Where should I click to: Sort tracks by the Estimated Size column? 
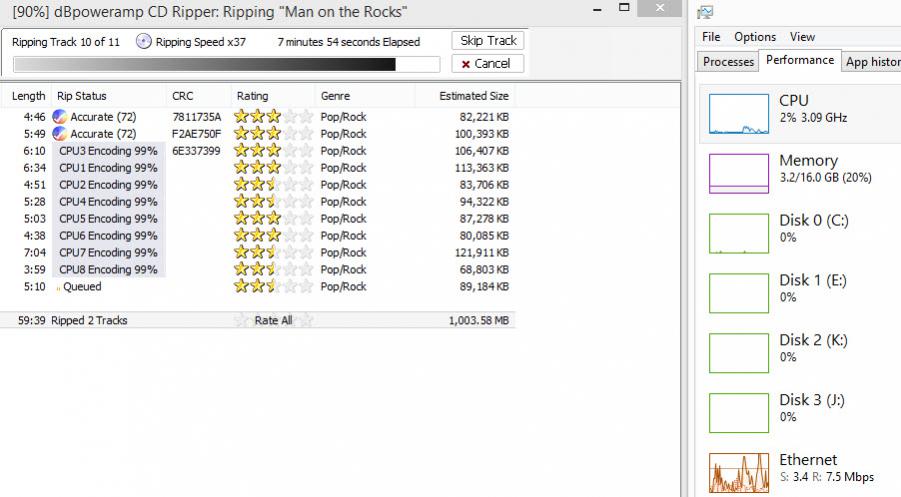coord(474,96)
